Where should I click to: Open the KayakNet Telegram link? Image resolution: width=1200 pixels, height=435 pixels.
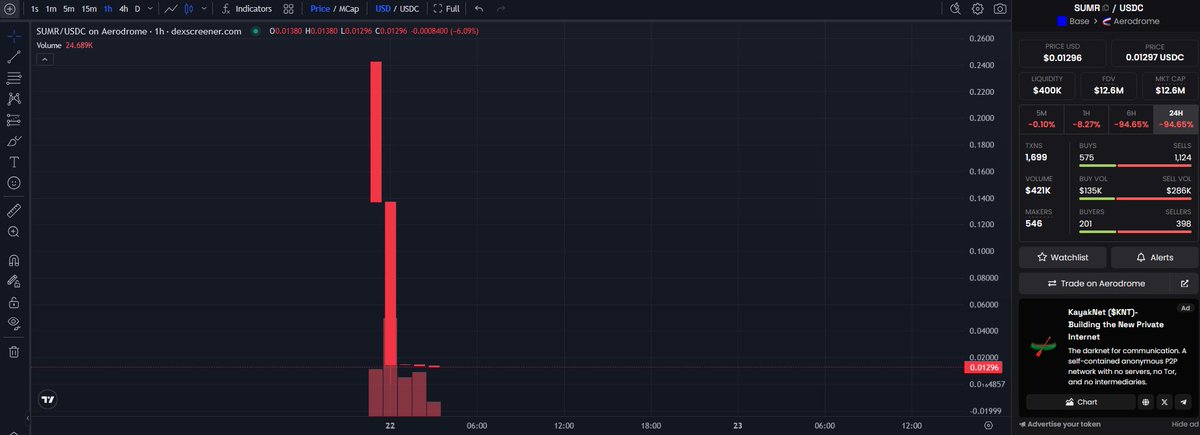tap(1182, 402)
